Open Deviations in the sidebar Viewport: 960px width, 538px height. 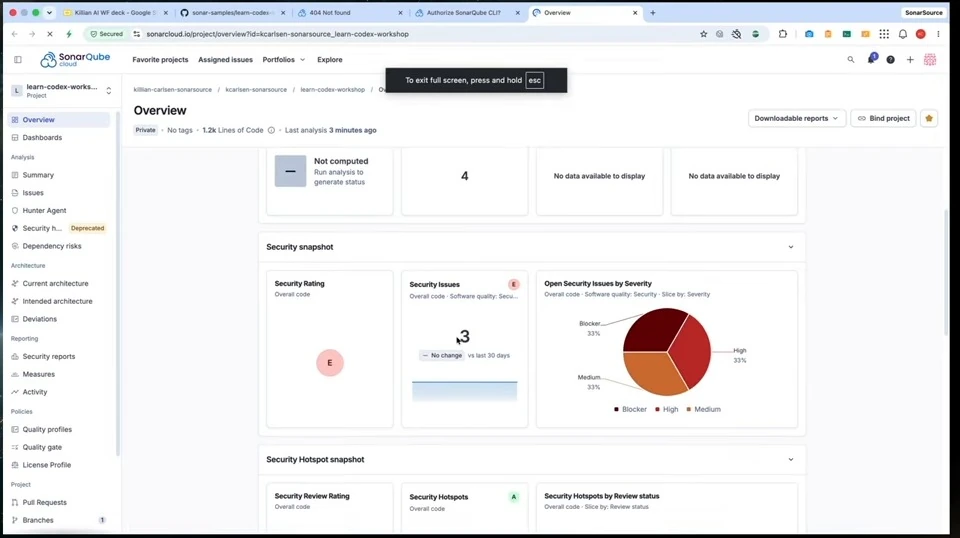59,319
